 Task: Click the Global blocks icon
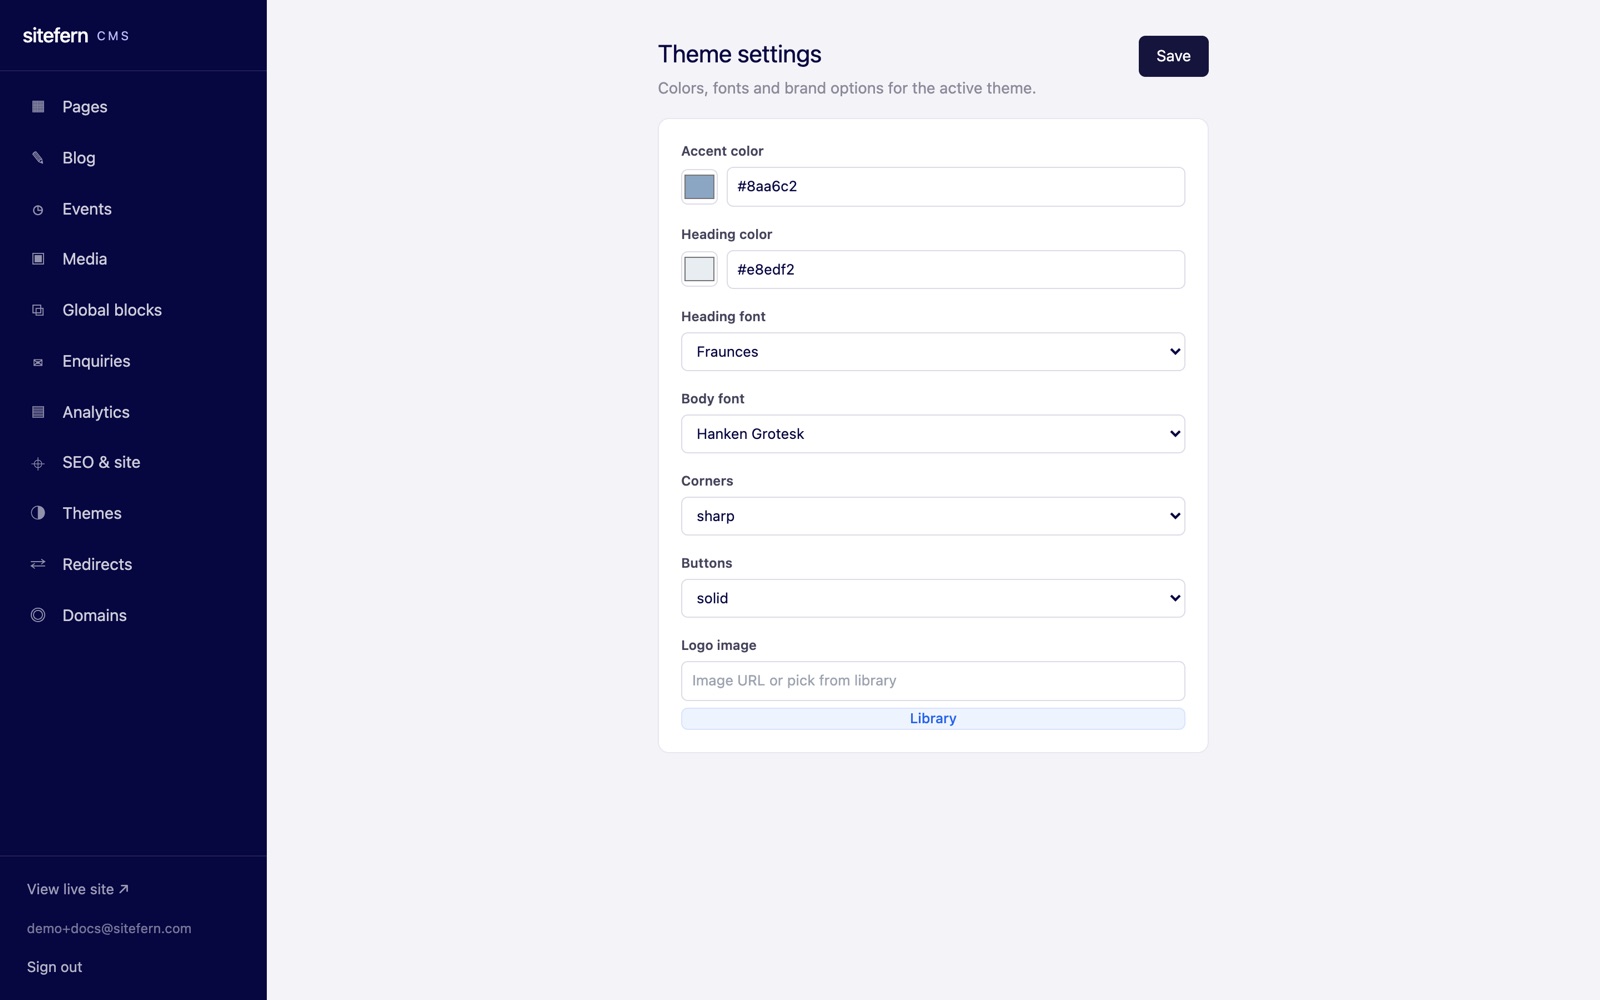click(x=38, y=311)
